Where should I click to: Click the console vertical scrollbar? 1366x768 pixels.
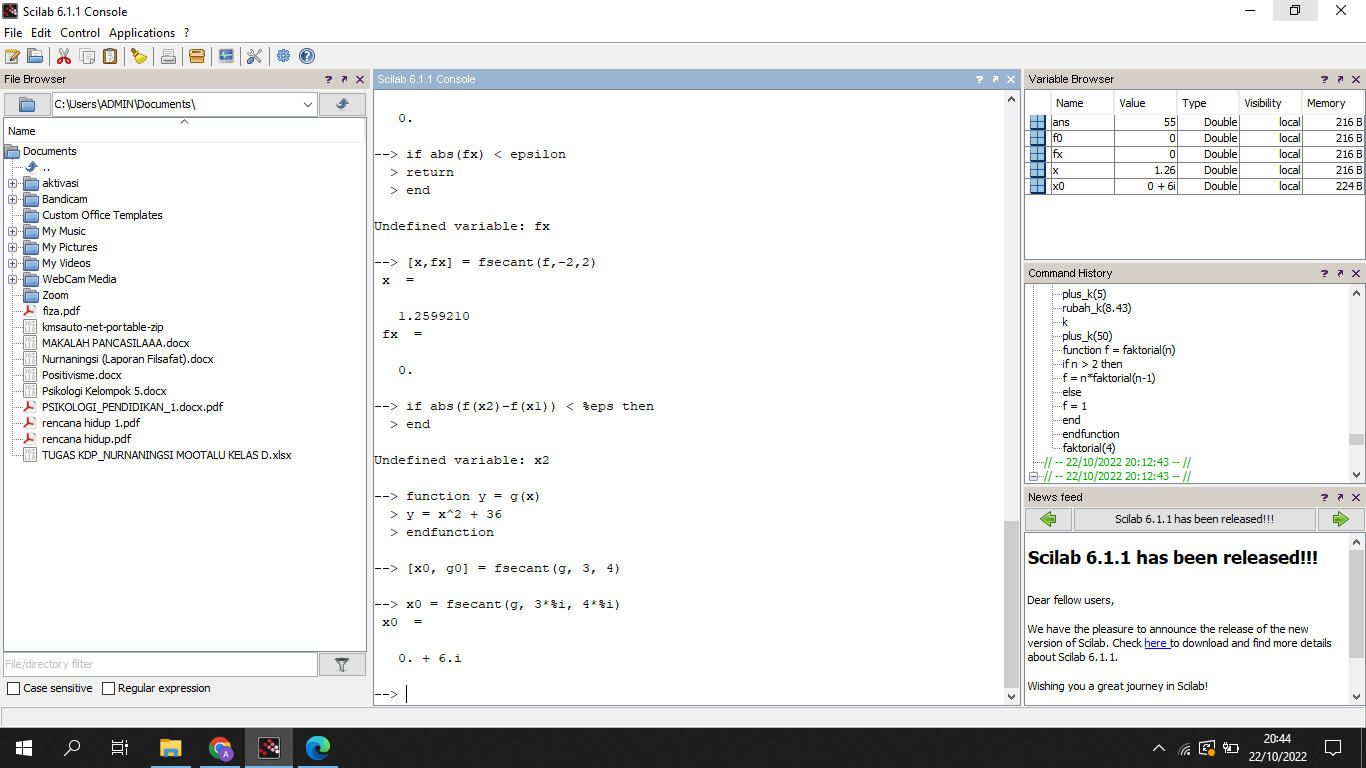click(1012, 604)
